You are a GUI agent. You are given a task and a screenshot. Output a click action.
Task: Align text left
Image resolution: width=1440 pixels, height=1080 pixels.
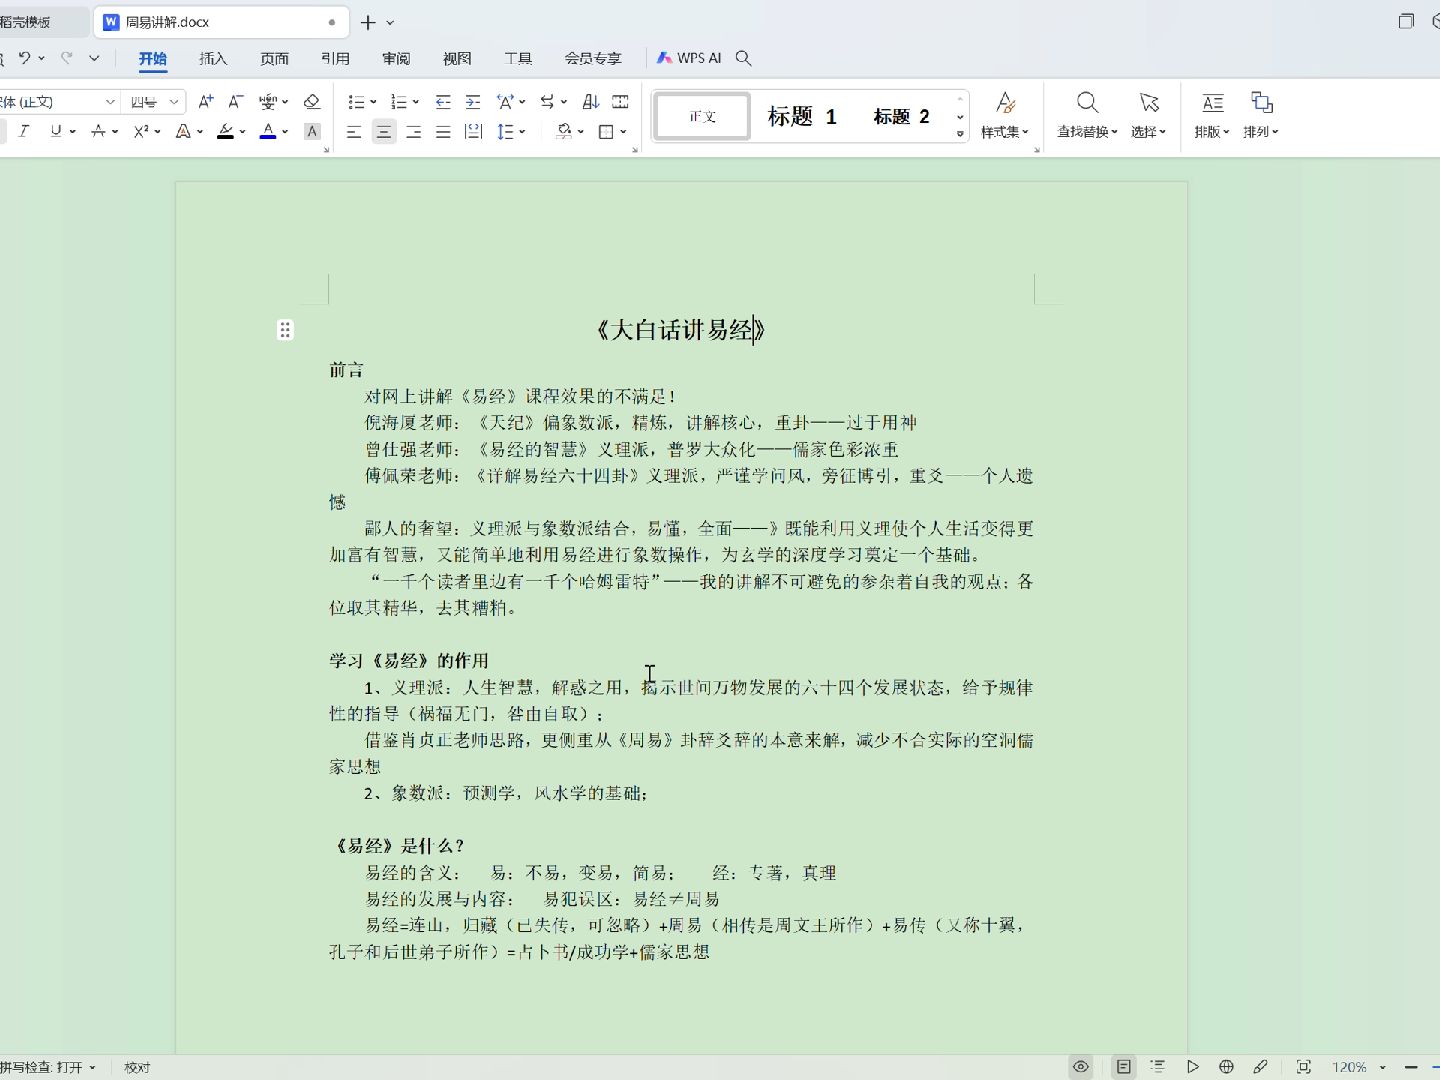pyautogui.click(x=354, y=131)
